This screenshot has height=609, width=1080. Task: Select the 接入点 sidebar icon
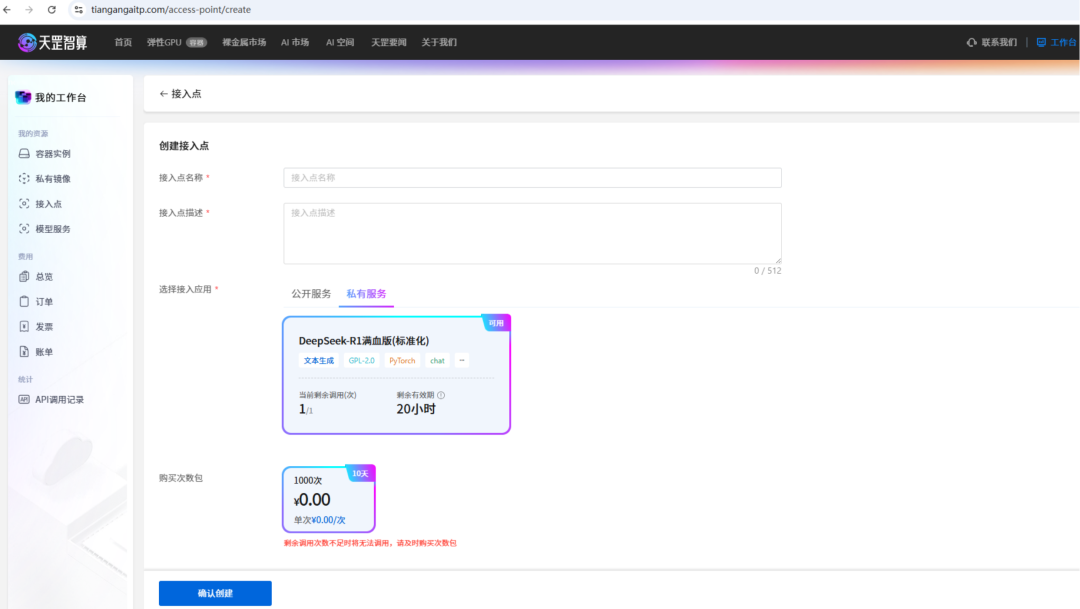24,204
